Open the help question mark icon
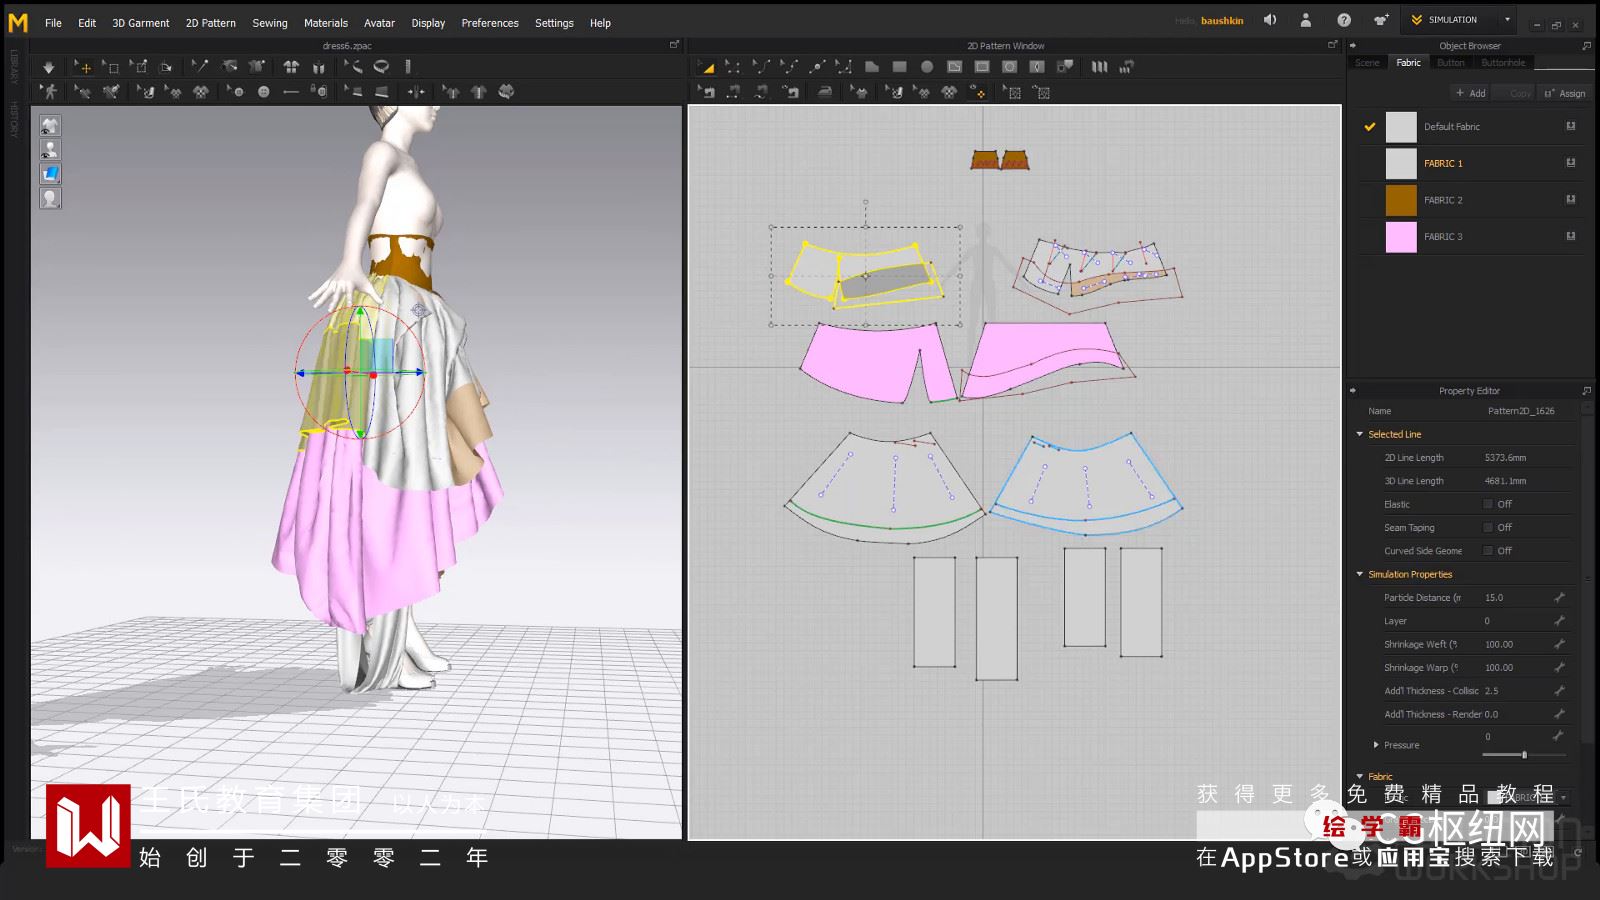 [1344, 20]
